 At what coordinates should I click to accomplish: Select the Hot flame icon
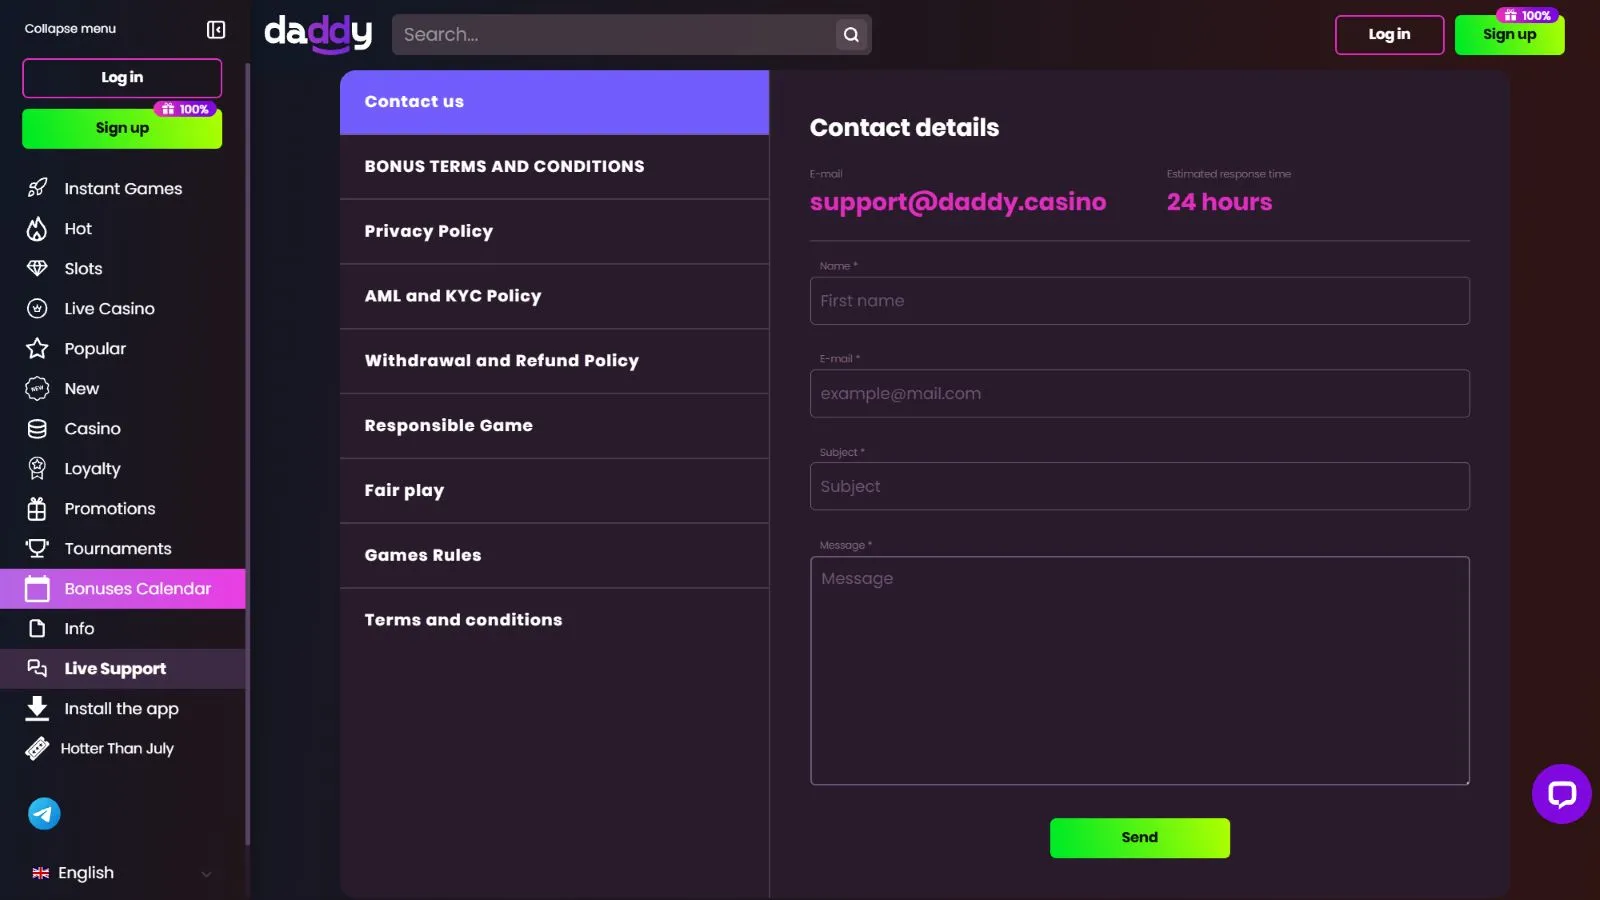pos(37,229)
